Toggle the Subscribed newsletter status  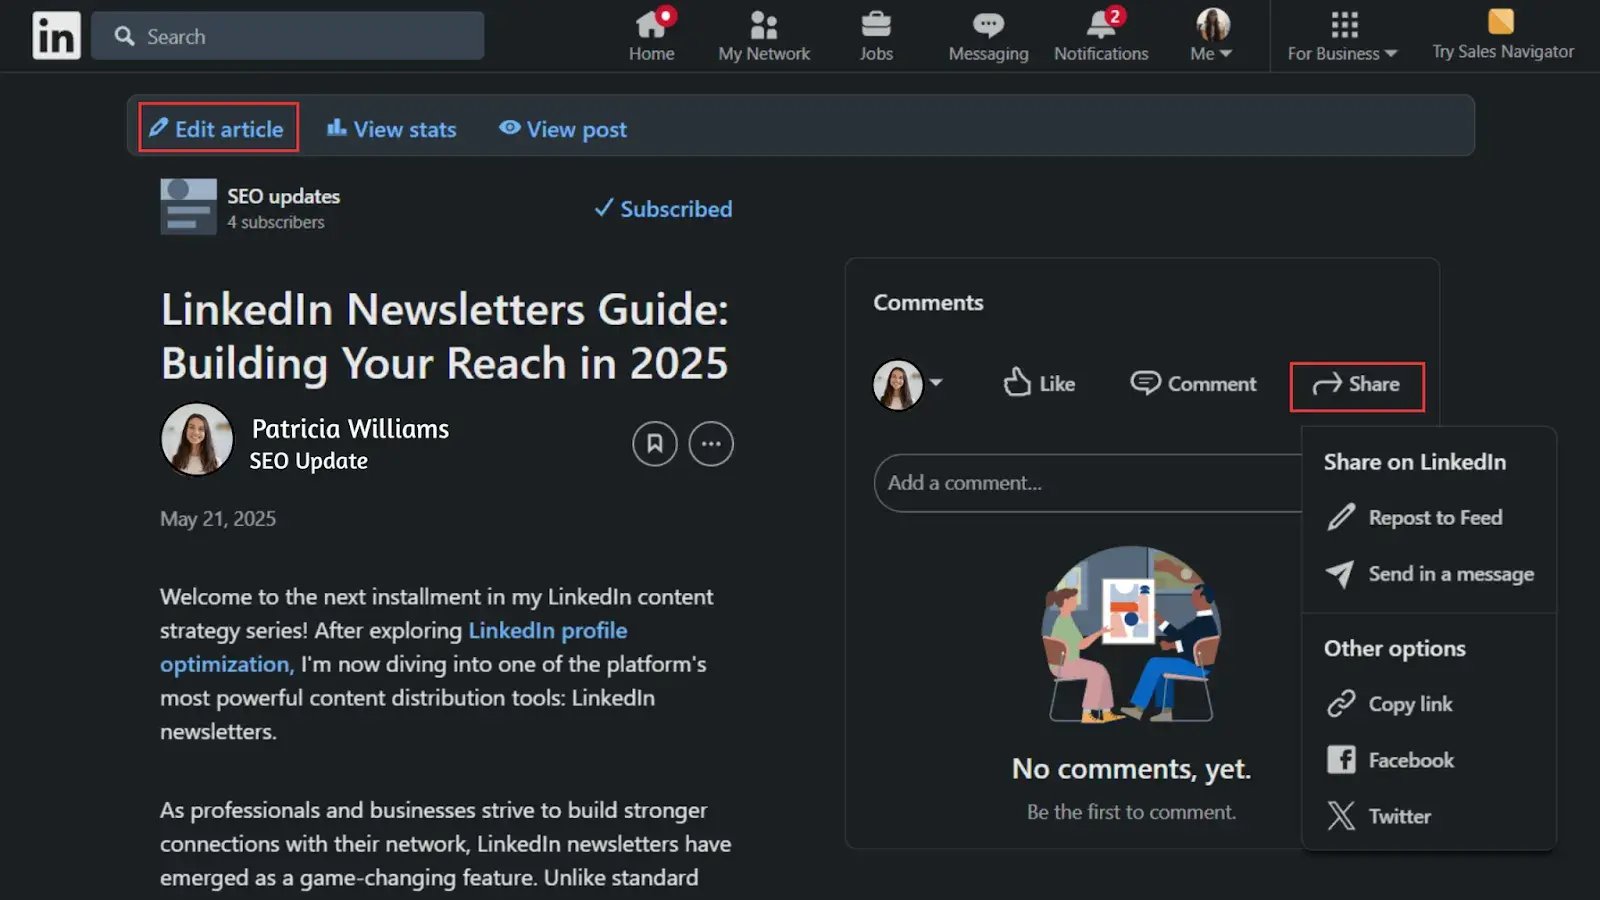(663, 209)
